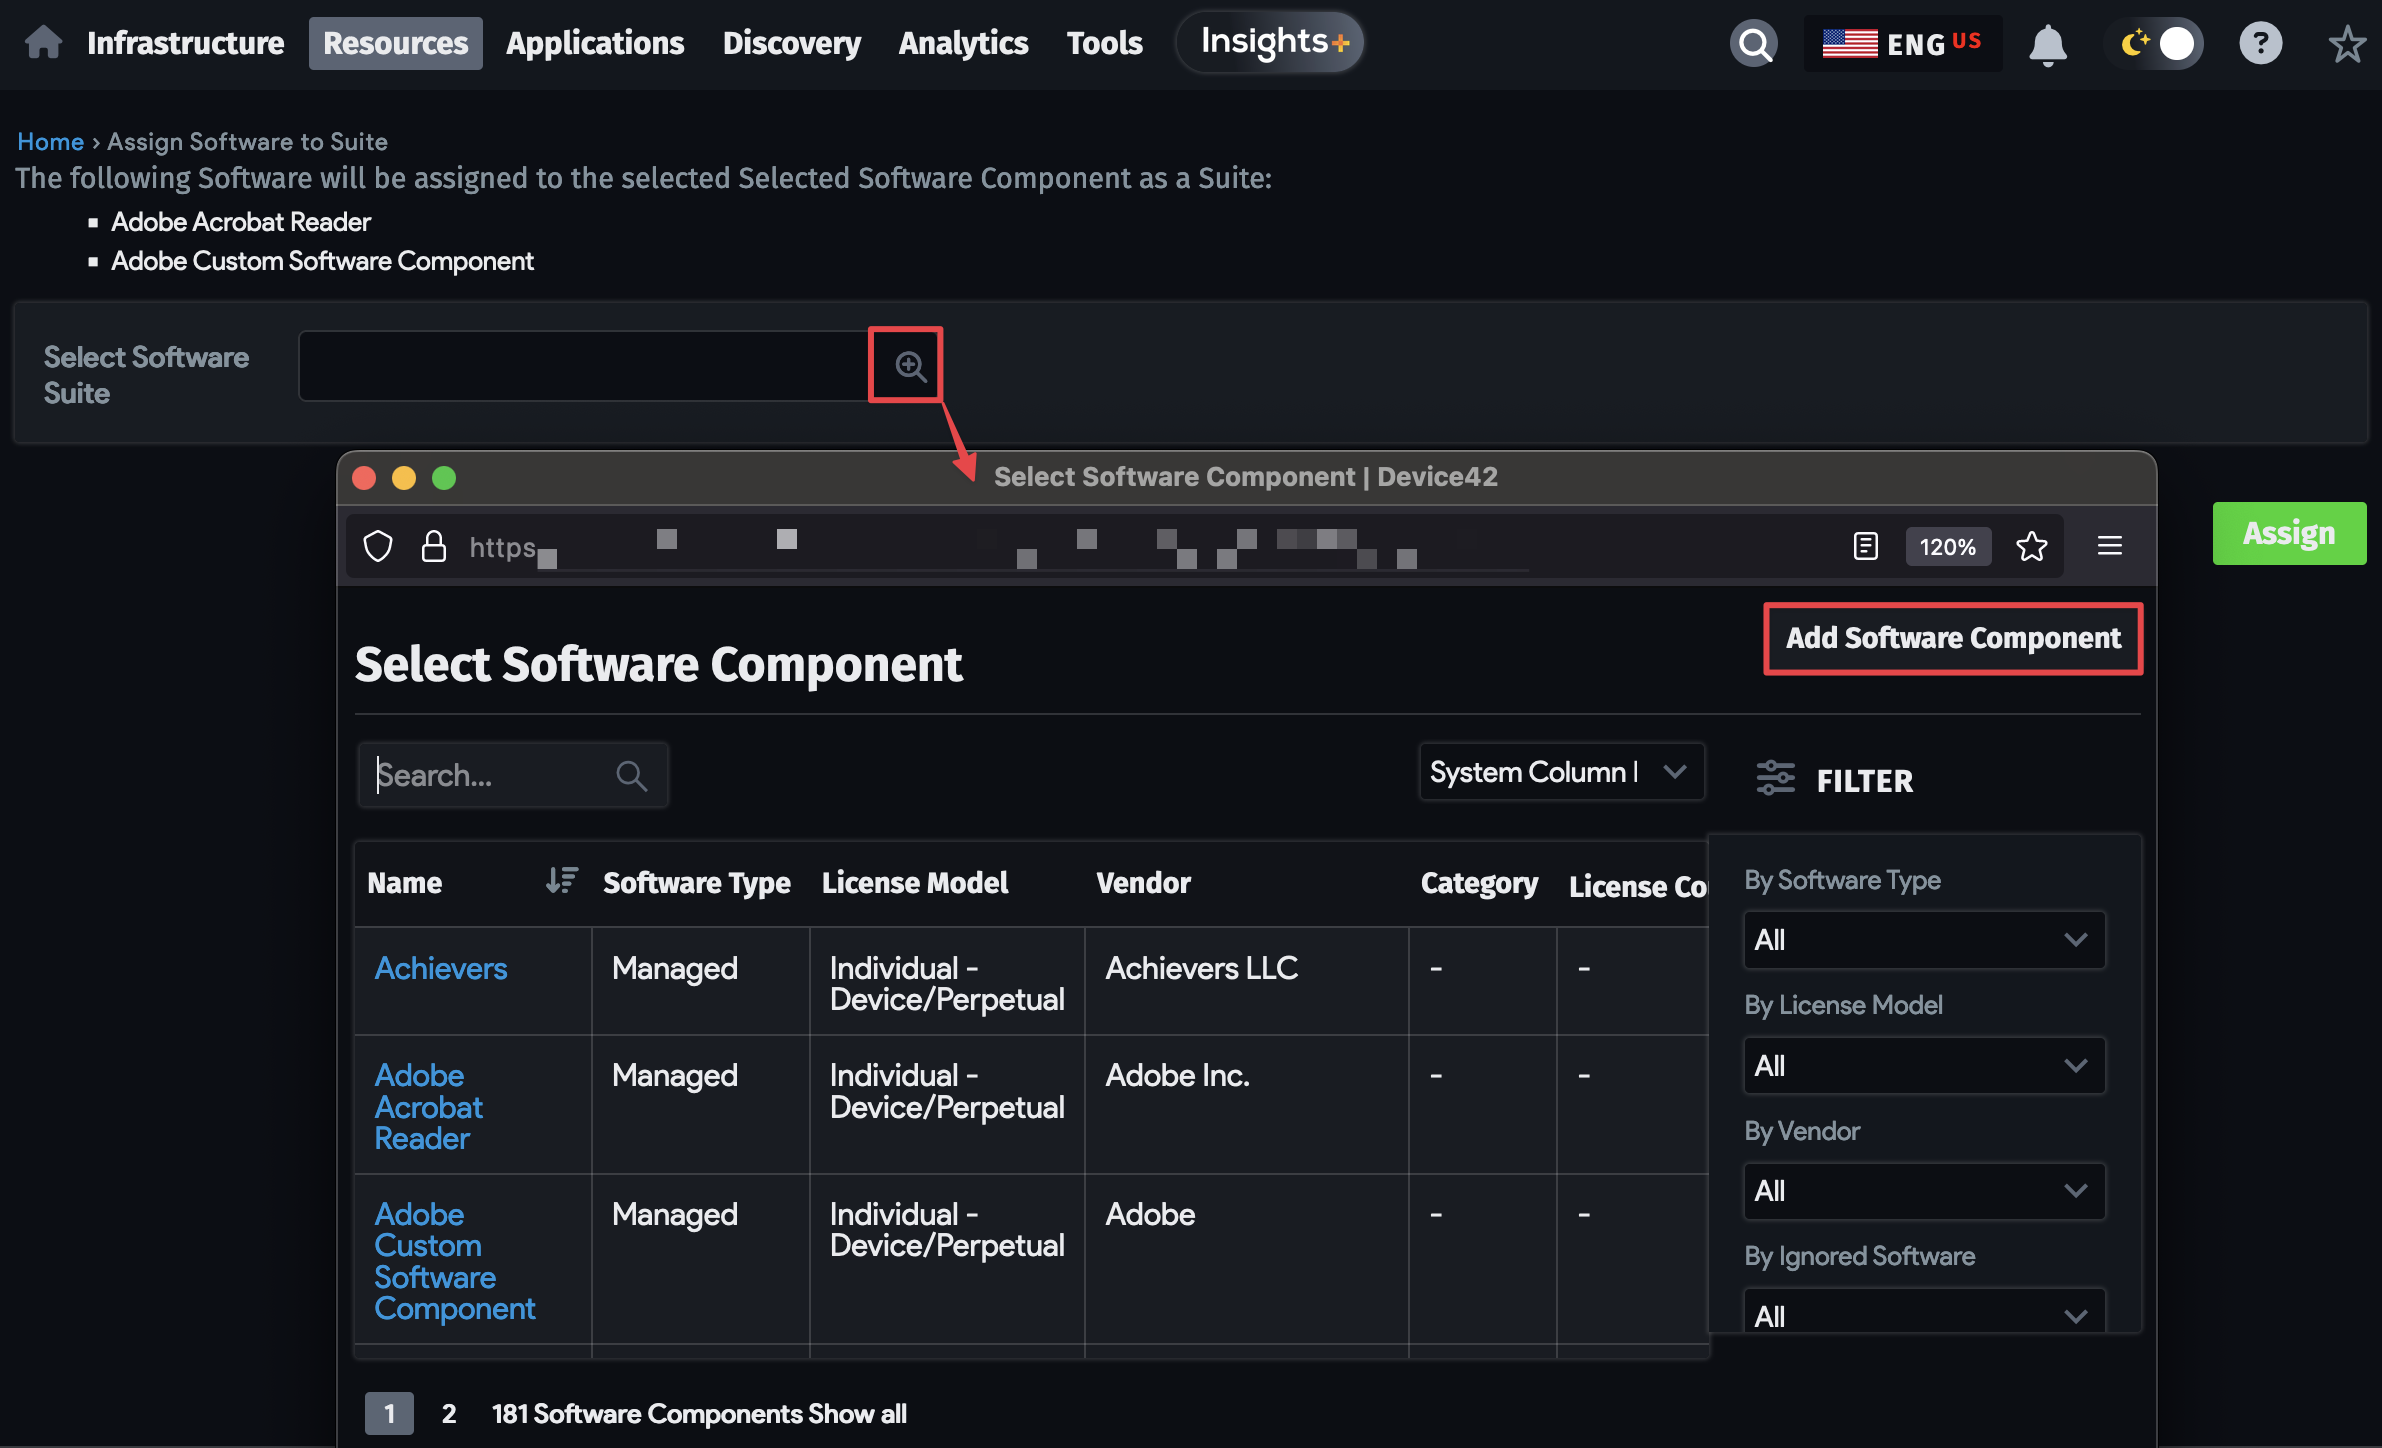
Task: Open the System Column dropdown
Action: 1560,771
